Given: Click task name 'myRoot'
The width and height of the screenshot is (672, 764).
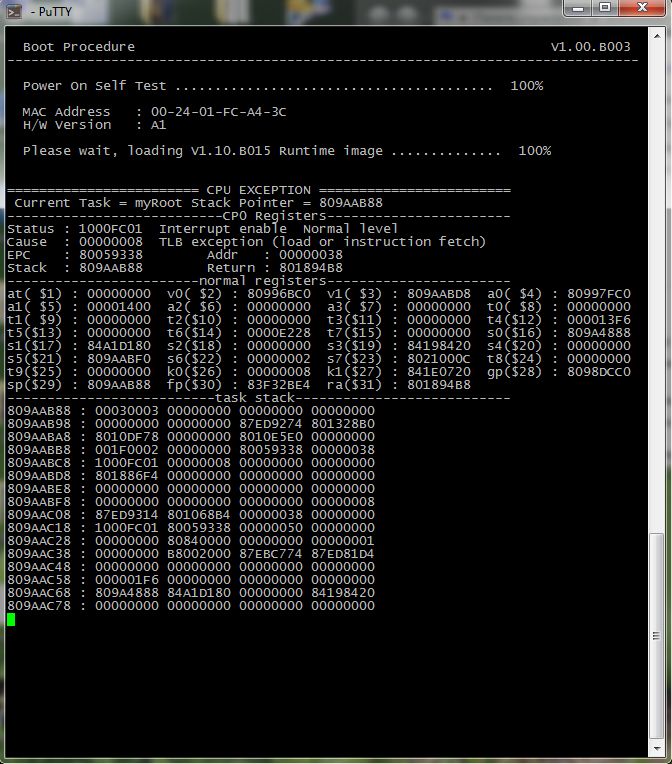Looking at the screenshot, I should click(158, 203).
